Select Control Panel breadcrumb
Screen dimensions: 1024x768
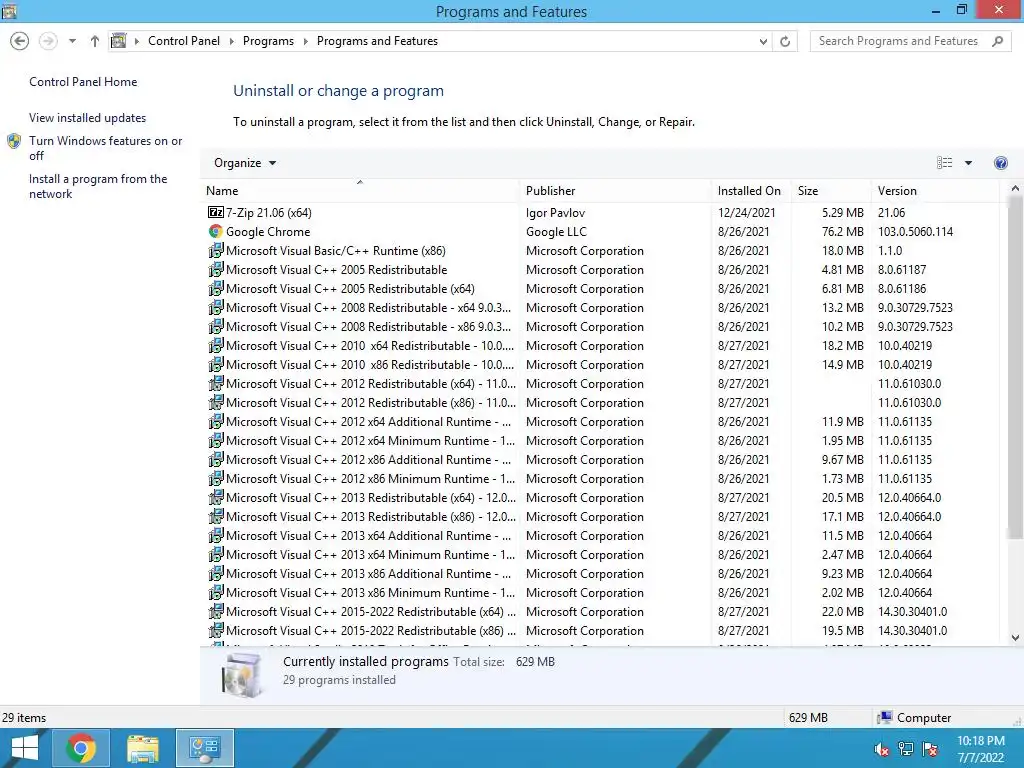coord(184,41)
